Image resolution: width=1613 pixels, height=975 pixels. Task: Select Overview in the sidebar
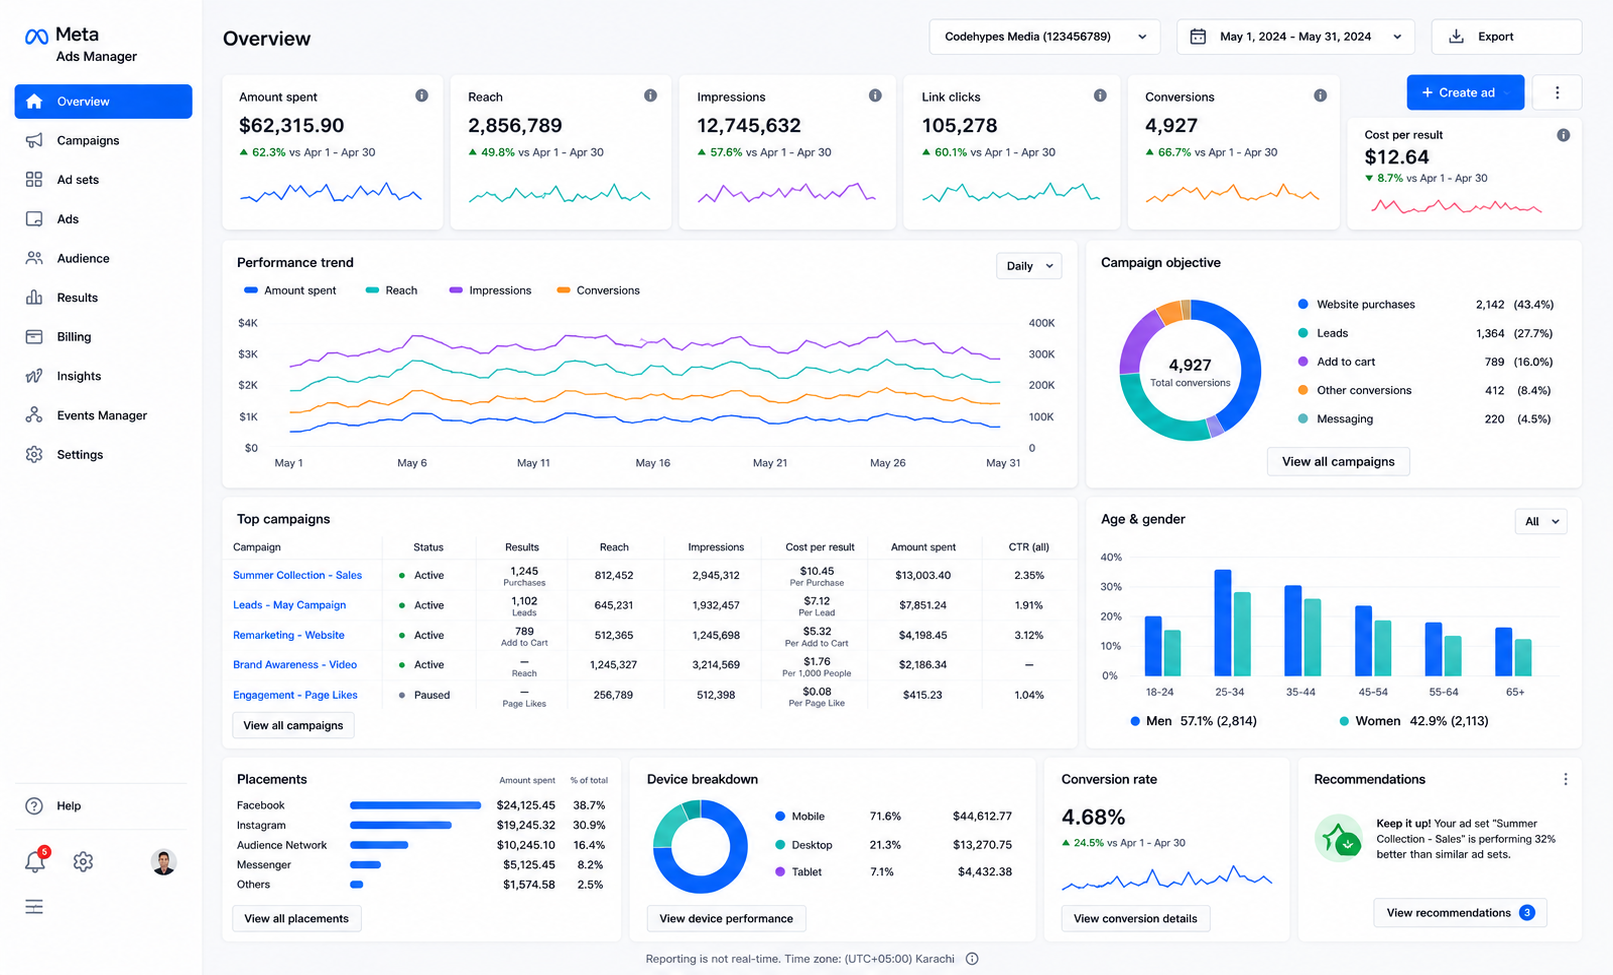[x=103, y=101]
